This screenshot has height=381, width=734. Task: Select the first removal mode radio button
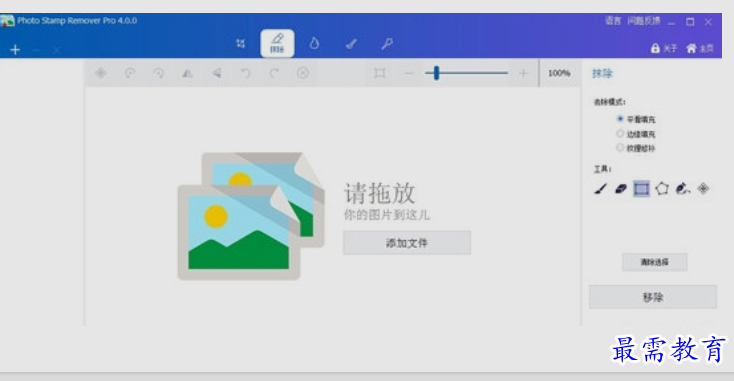(620, 119)
